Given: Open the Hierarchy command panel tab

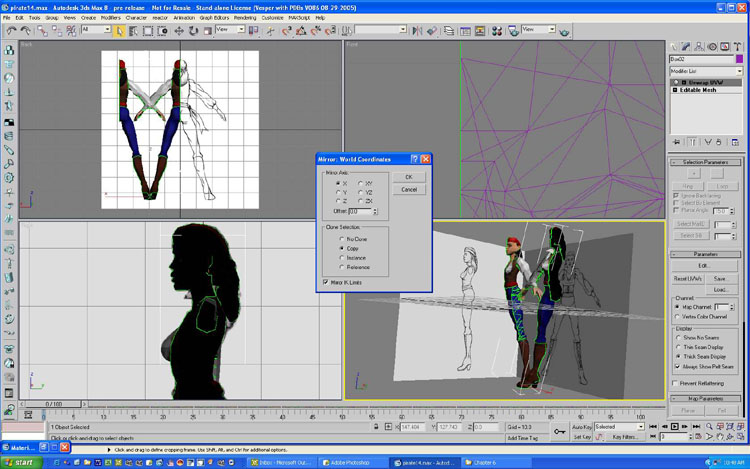Looking at the screenshot, I should [699, 46].
